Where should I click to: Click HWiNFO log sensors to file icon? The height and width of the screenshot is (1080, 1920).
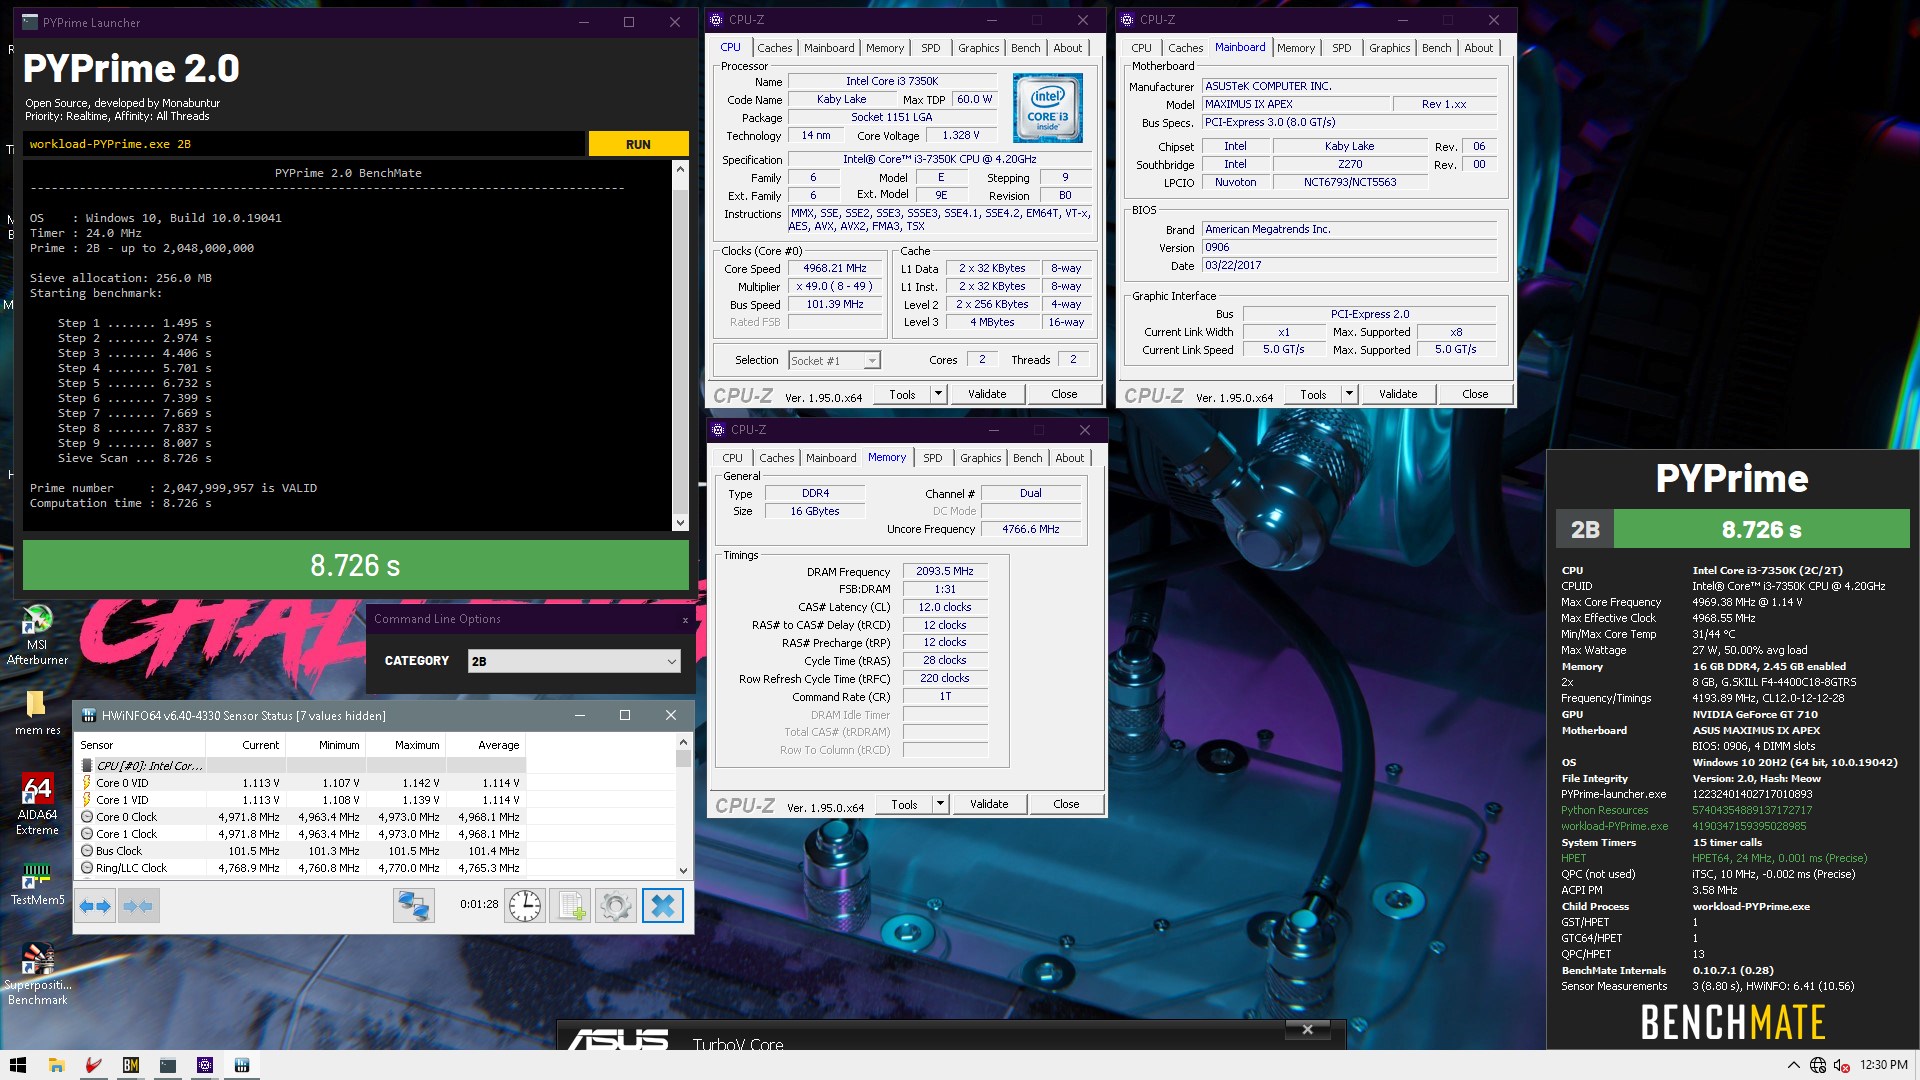tap(571, 906)
